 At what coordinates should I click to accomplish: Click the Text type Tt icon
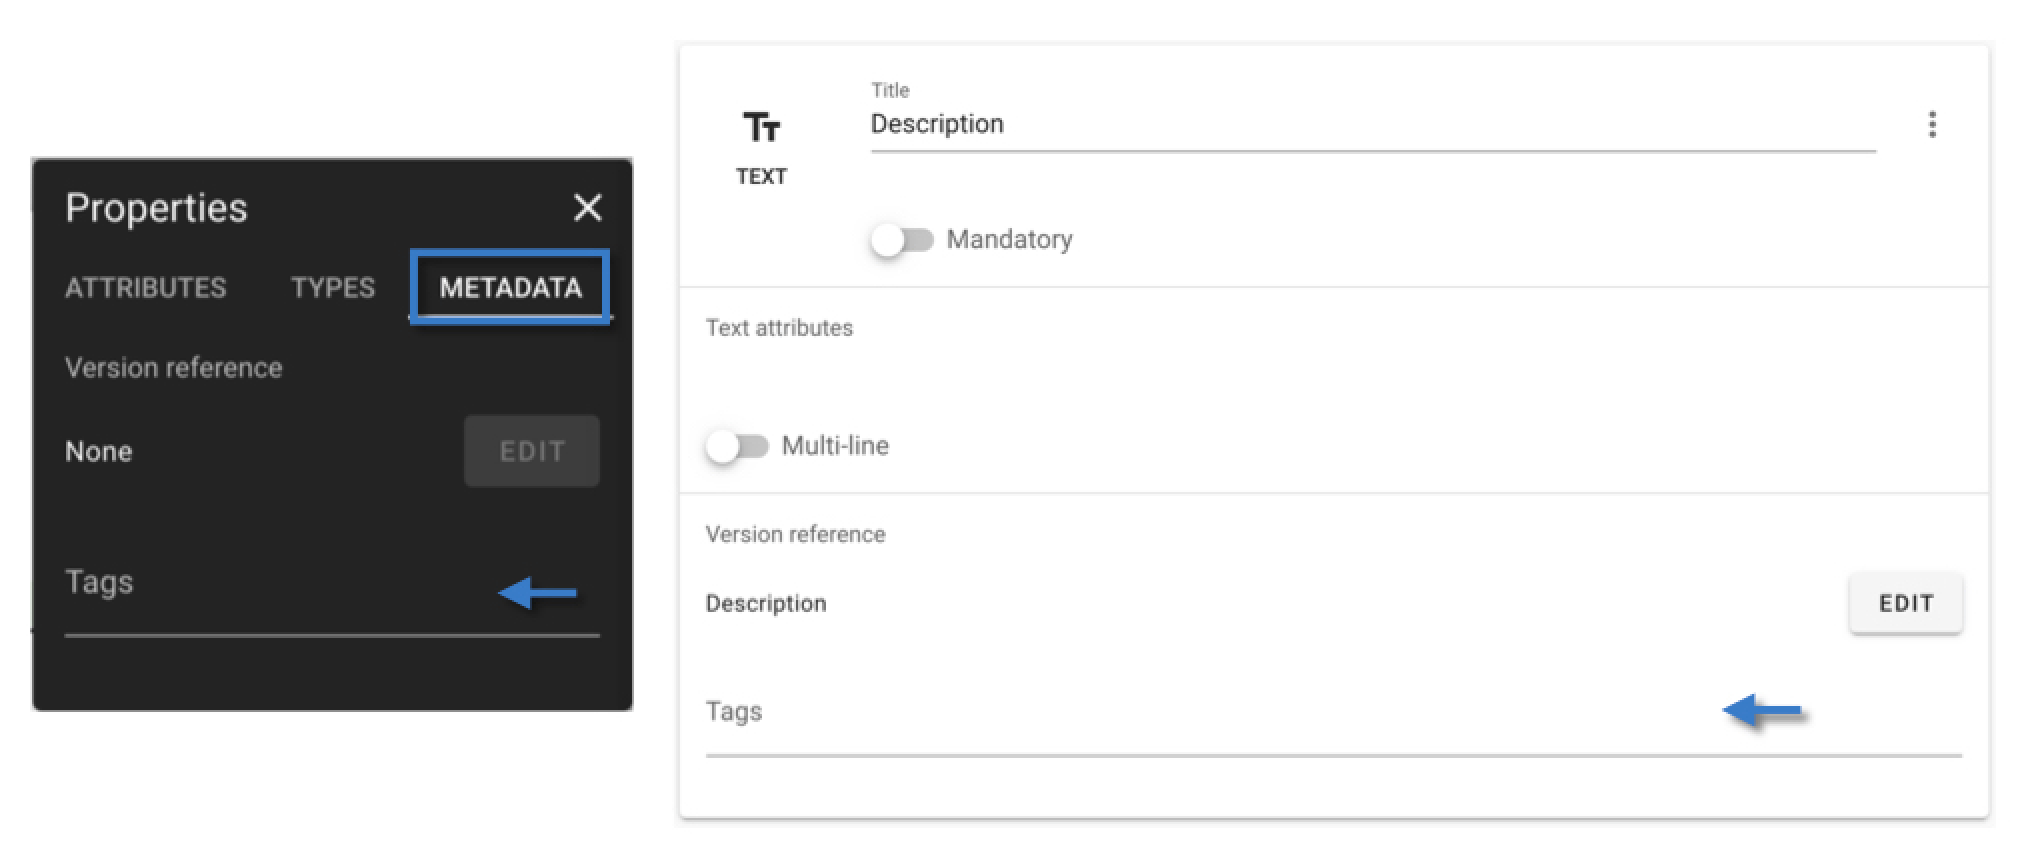point(761,128)
